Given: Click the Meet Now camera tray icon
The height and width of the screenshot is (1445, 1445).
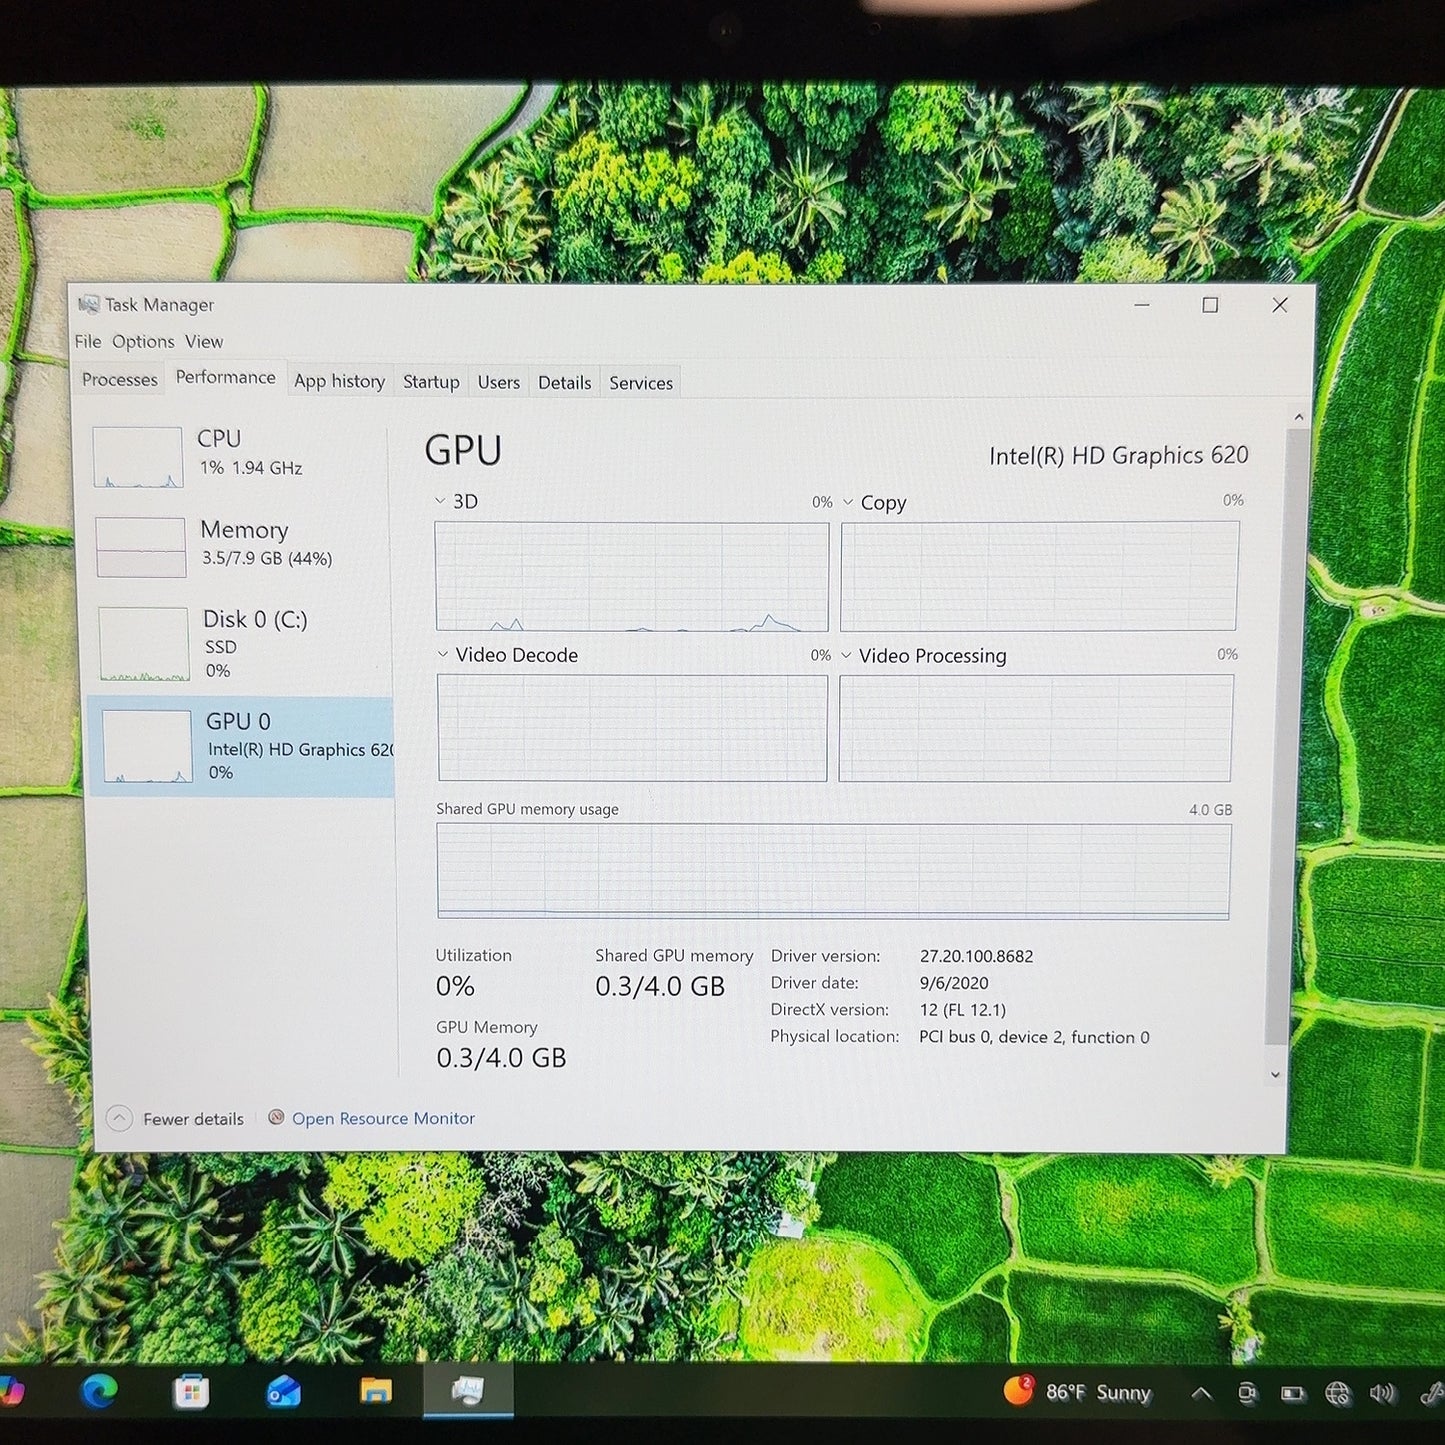Looking at the screenshot, I should click(x=1247, y=1393).
